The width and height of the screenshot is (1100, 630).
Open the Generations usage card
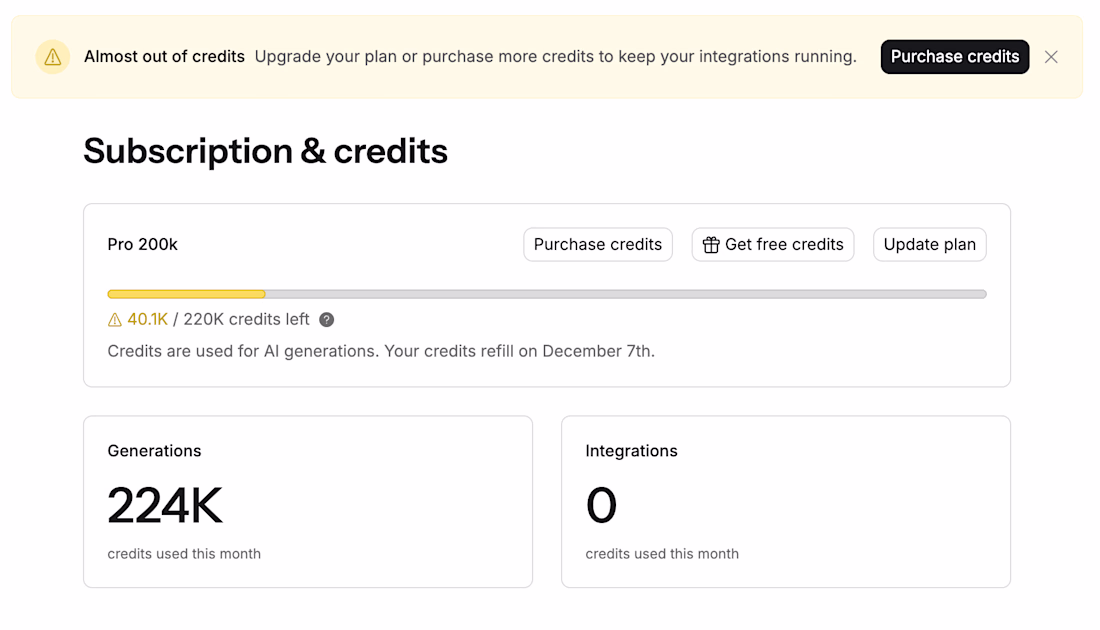coord(308,501)
